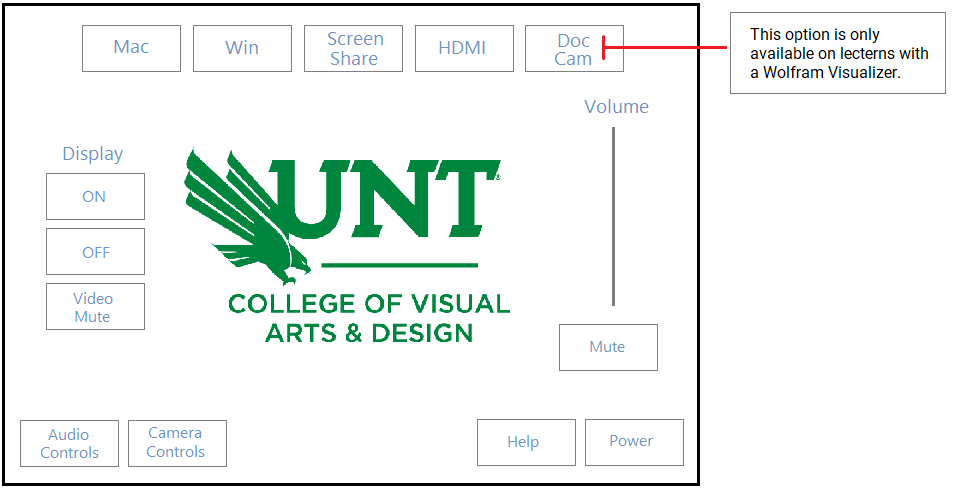This screenshot has width=965, height=495.
Task: Click the Wolfram Visualizer note callout
Action: [838, 53]
